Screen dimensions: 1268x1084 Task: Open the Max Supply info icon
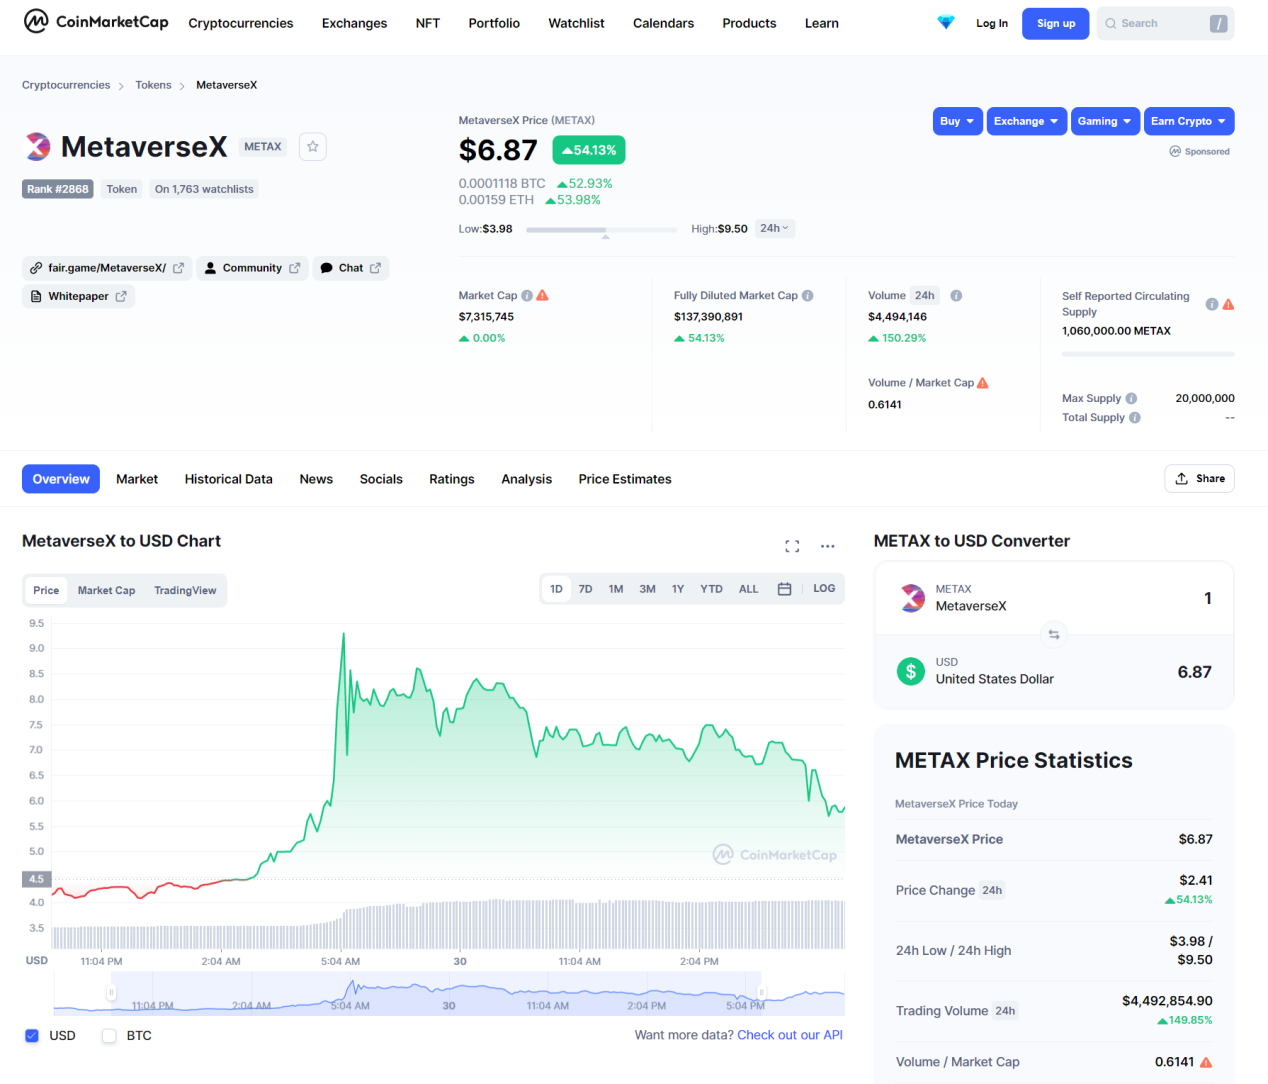(x=1132, y=398)
